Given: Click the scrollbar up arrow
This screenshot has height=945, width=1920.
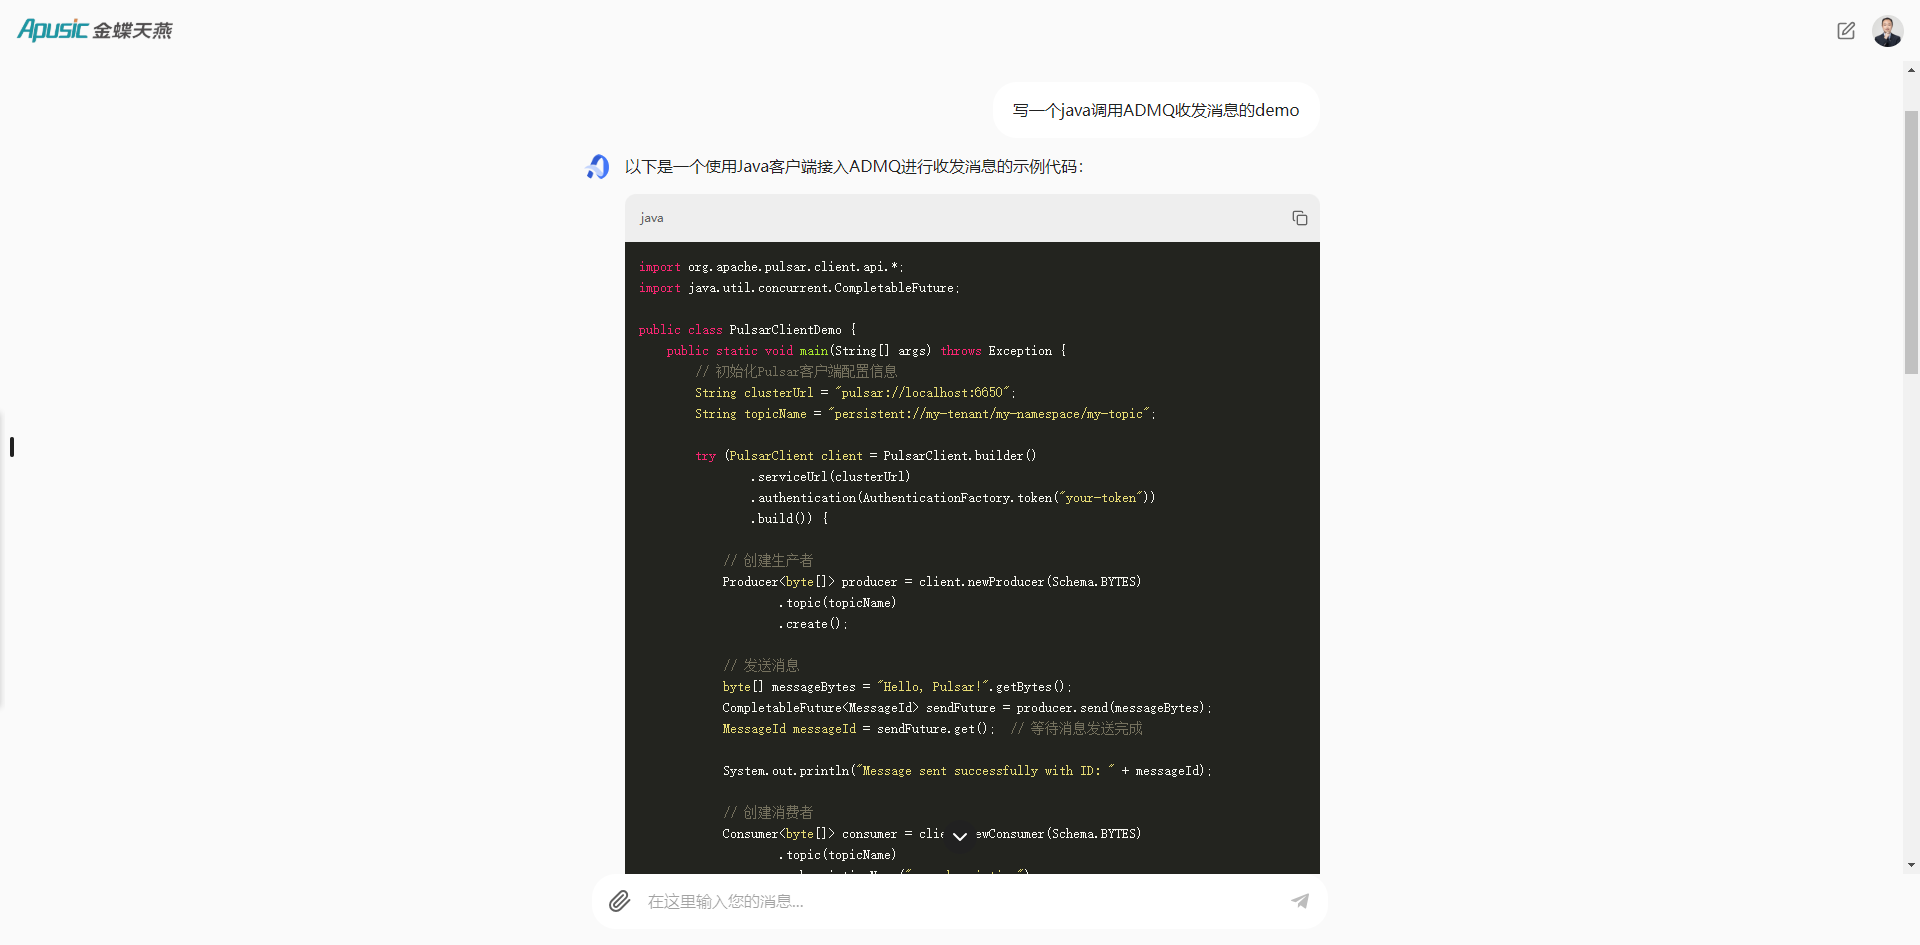Looking at the screenshot, I should pos(1911,71).
